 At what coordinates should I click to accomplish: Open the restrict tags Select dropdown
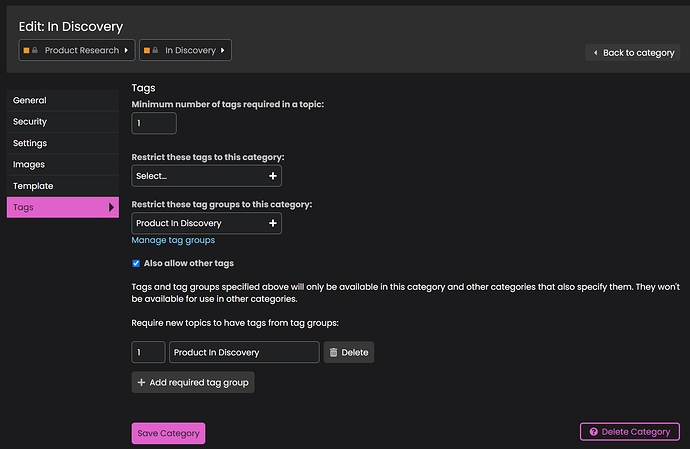206,176
